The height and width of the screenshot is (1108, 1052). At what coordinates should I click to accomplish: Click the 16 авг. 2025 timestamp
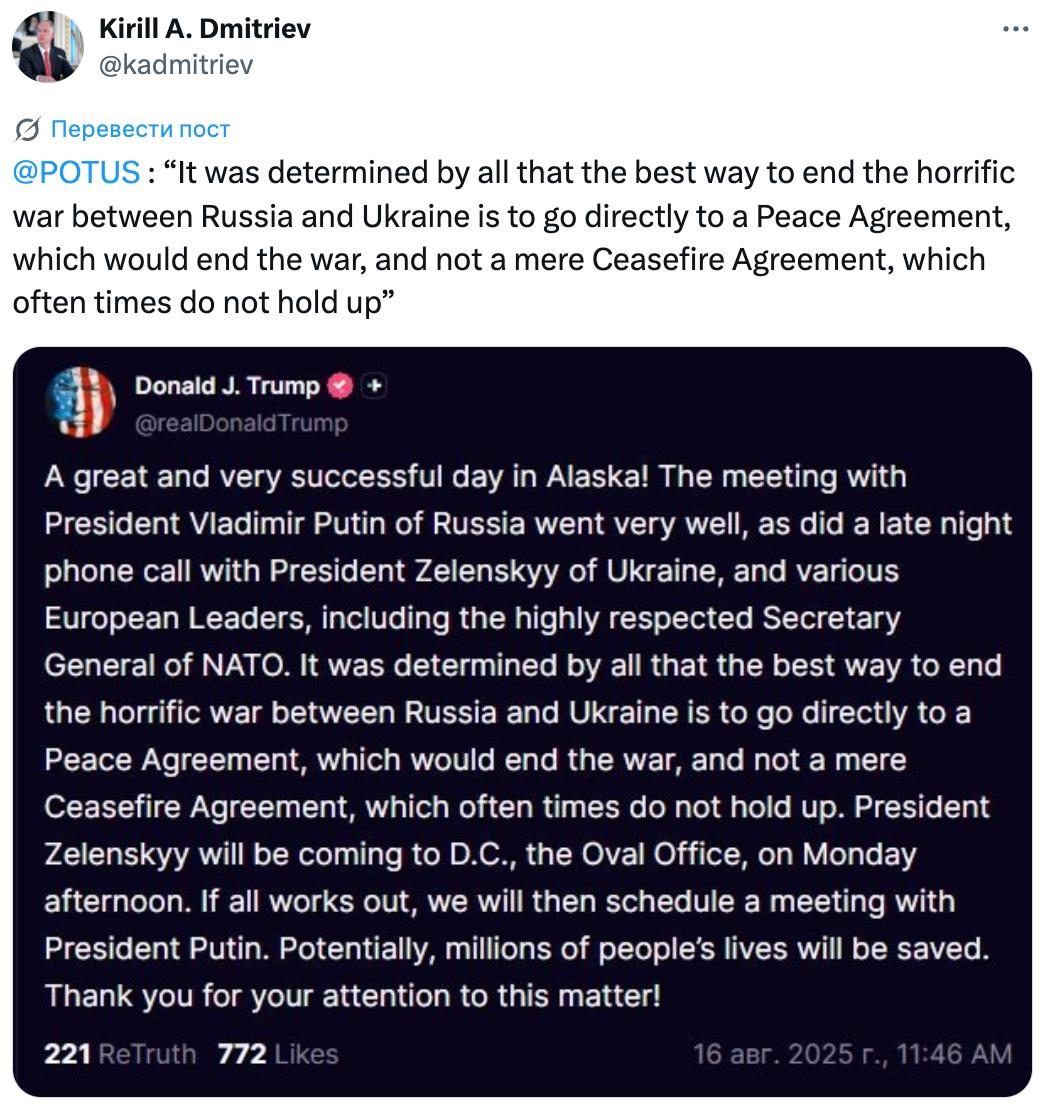coord(852,1054)
